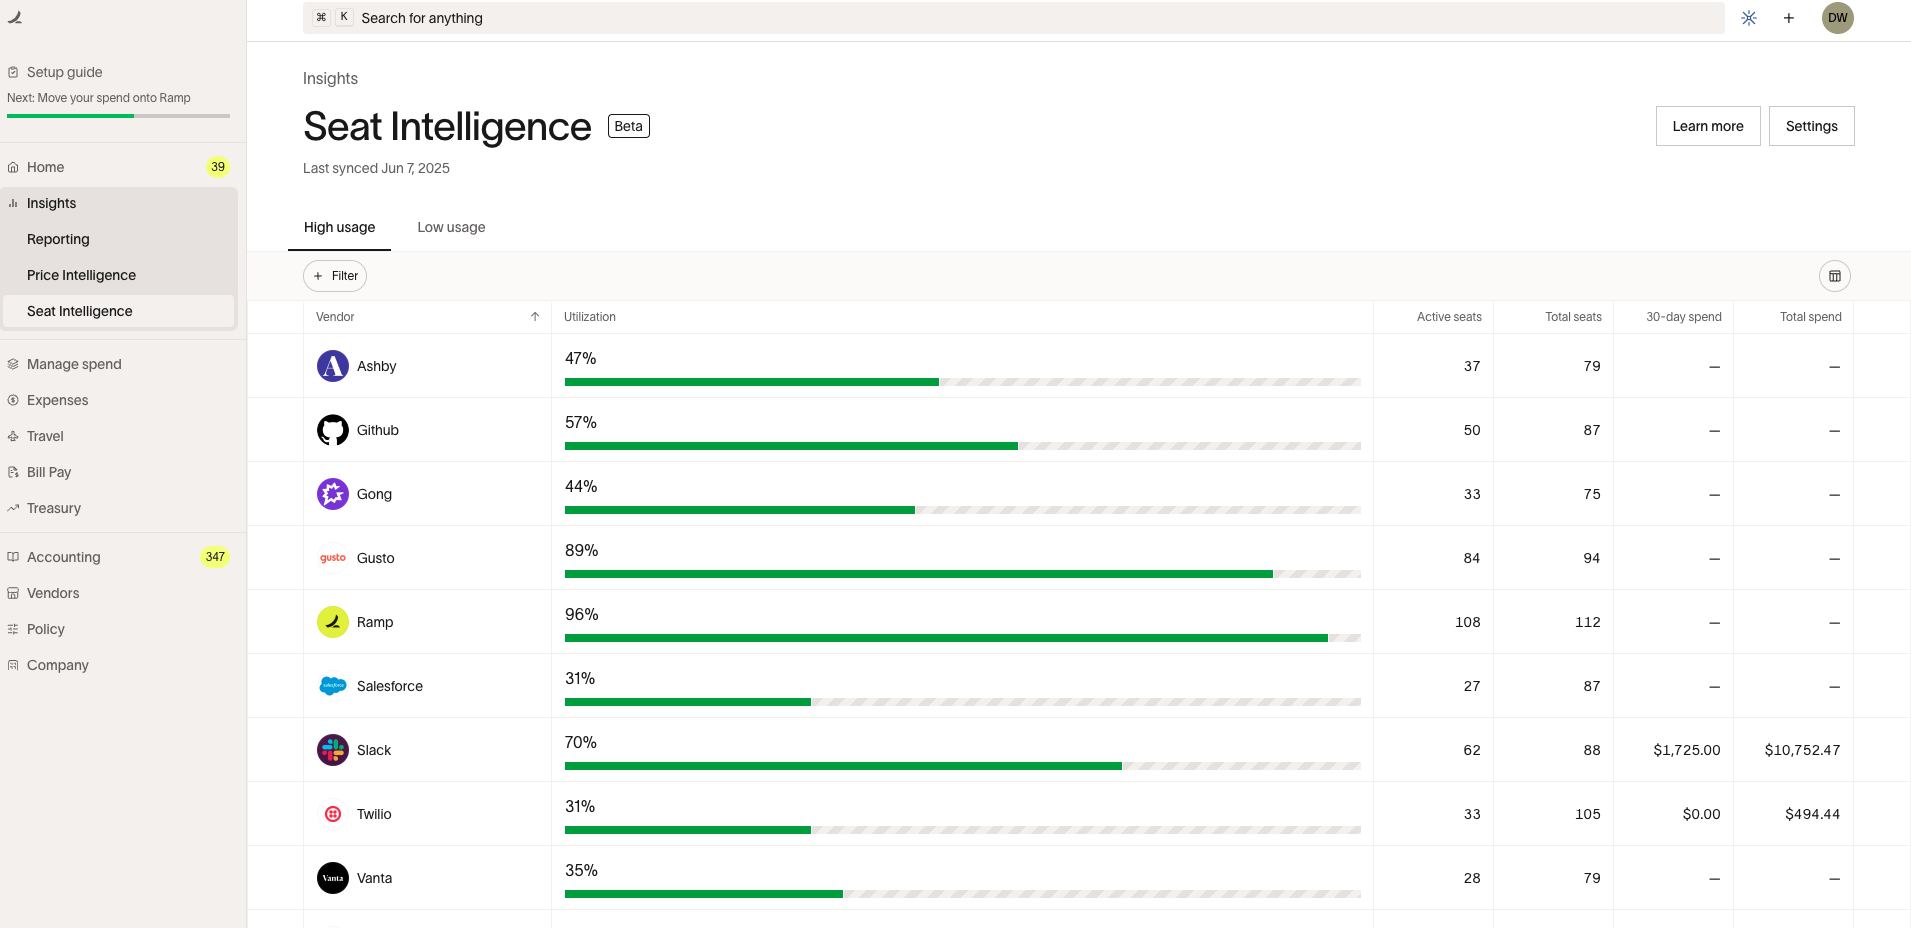This screenshot has height=928, width=1911.
Task: Click the sparkle assistant icon in top bar
Action: click(1748, 18)
